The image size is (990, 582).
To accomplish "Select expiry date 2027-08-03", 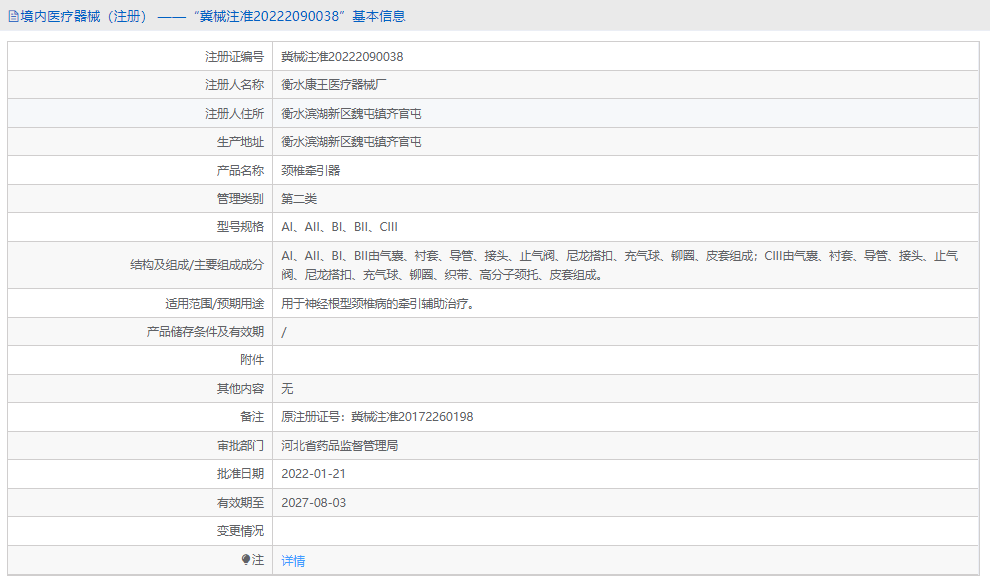I will click(x=314, y=503).
